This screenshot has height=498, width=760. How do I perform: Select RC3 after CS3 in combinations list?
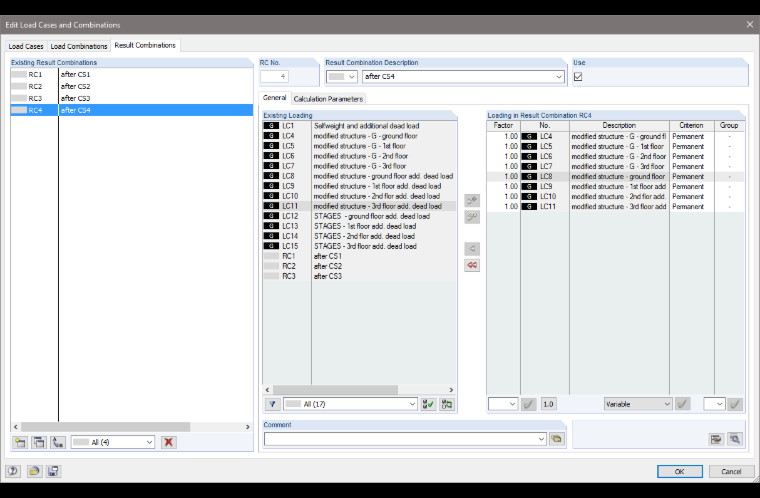click(x=131, y=98)
